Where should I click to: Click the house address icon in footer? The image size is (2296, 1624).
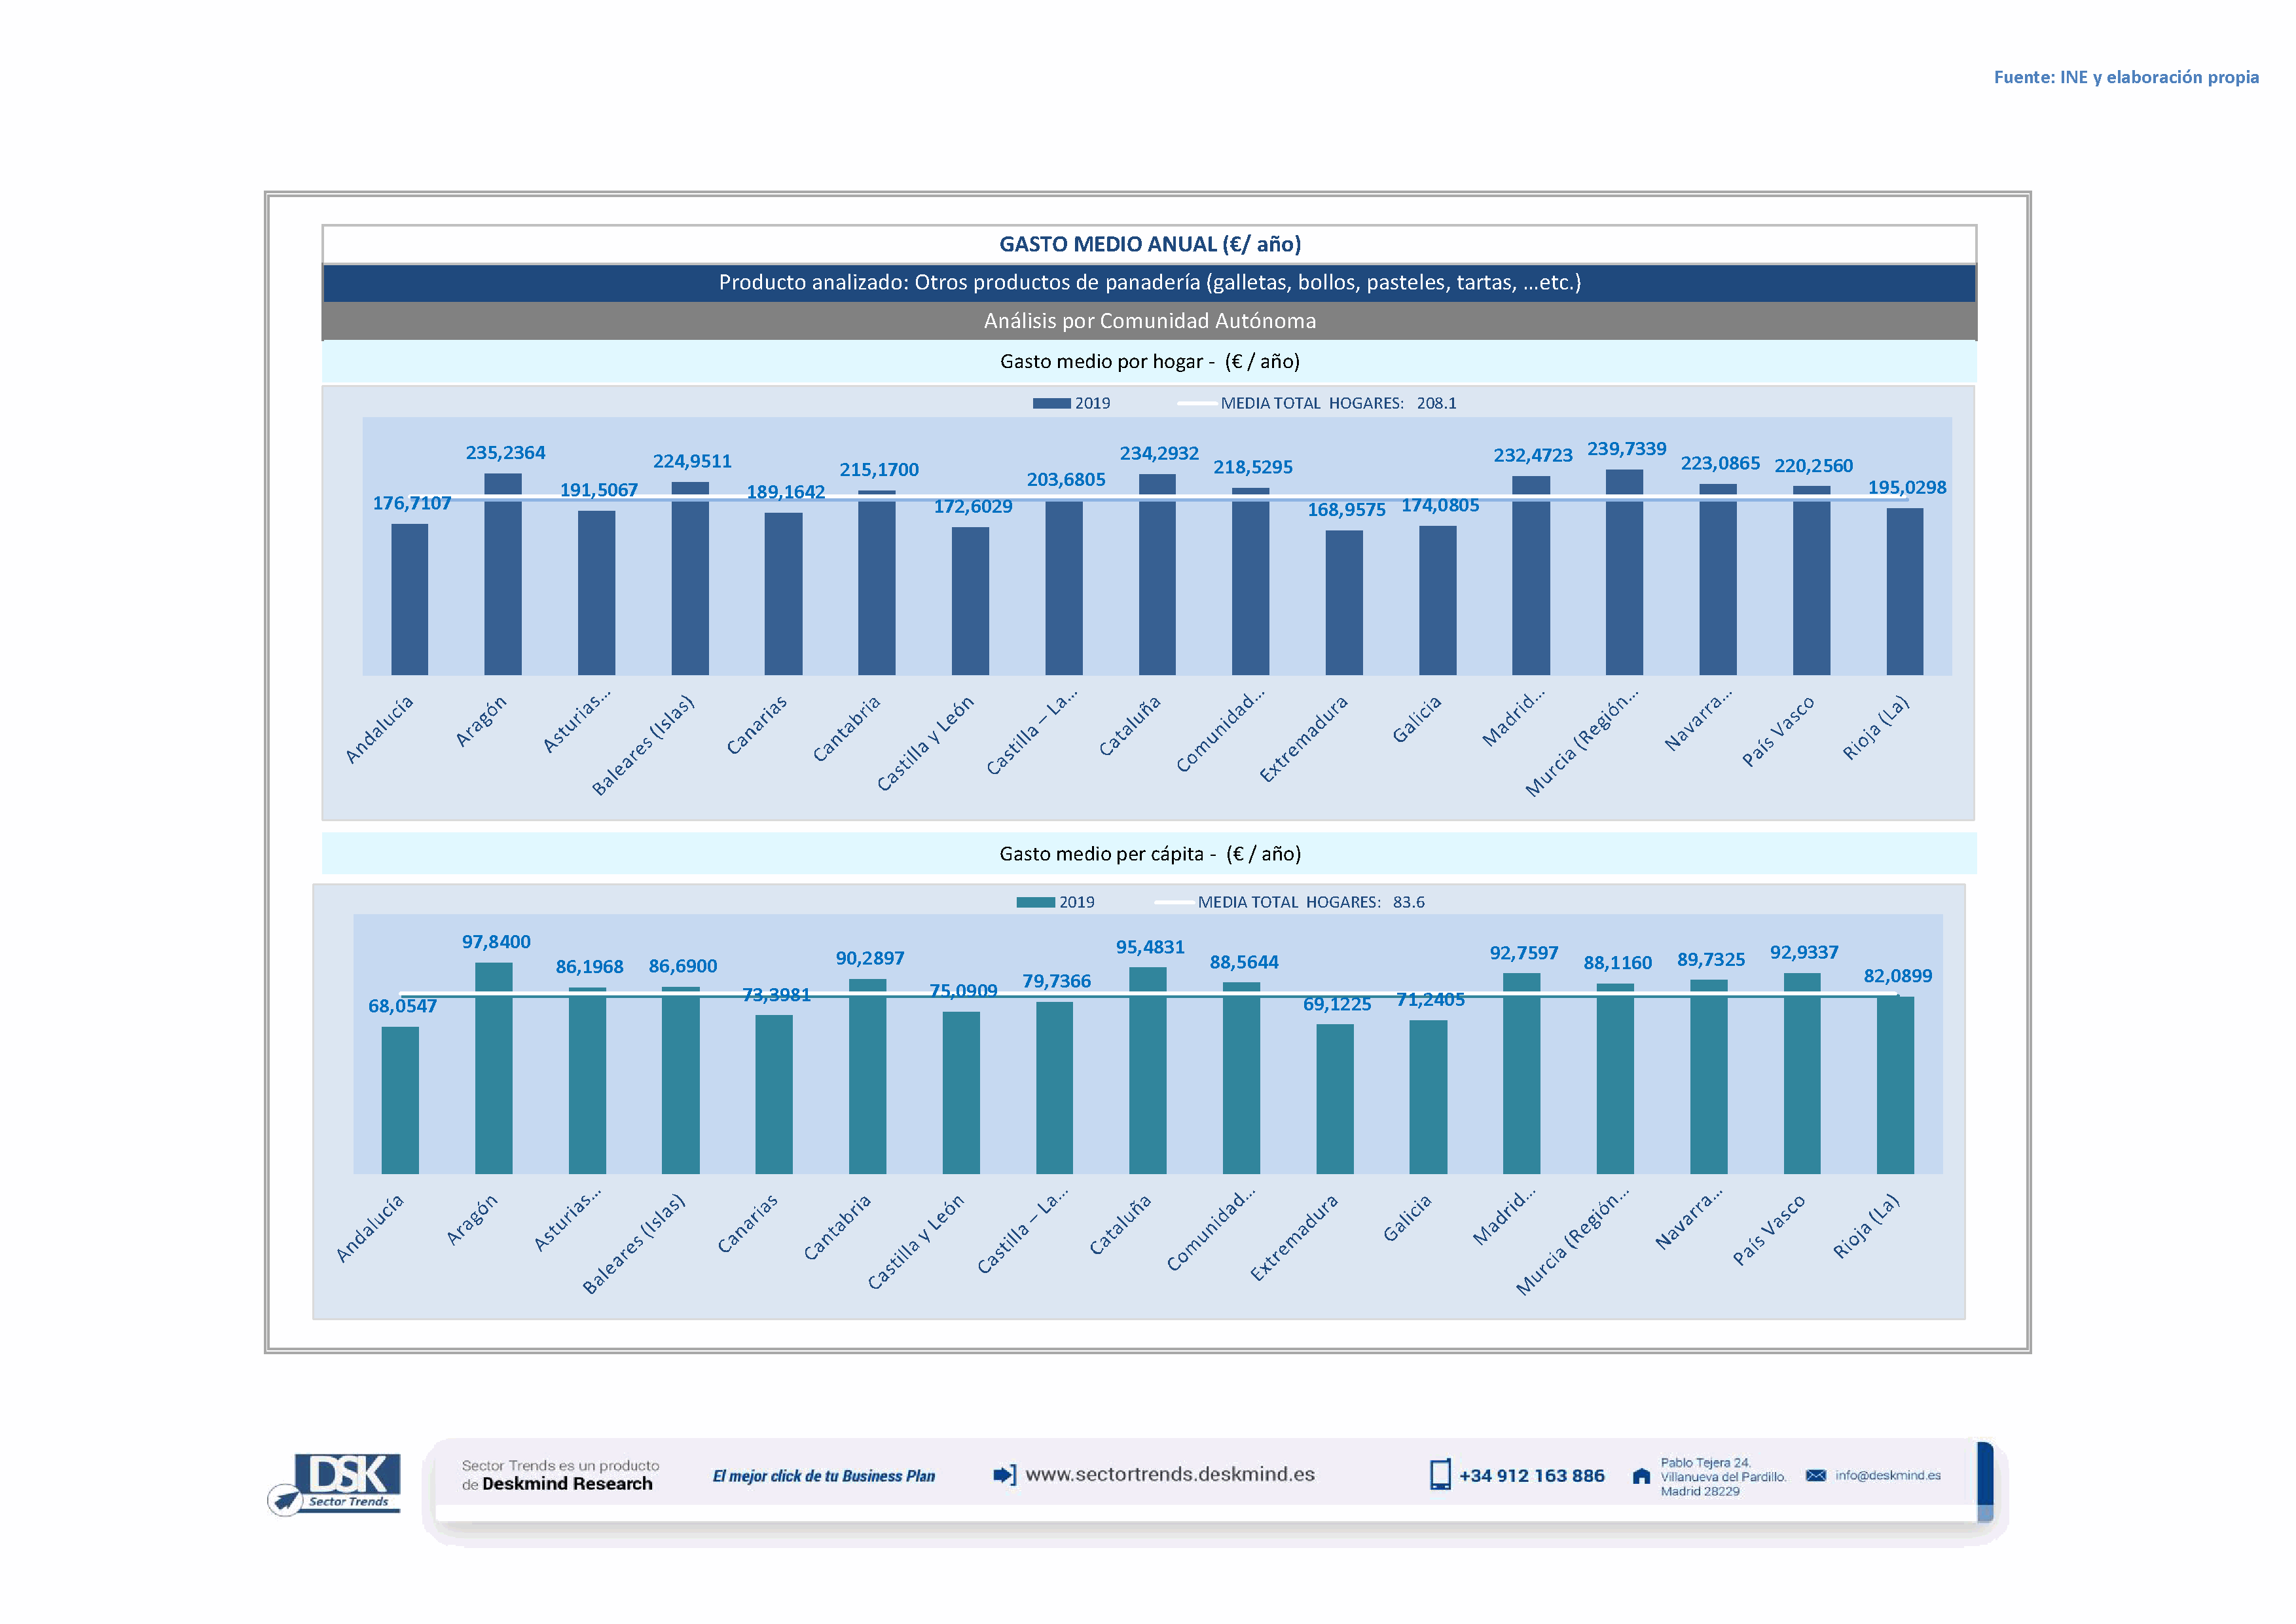pos(1641,1477)
